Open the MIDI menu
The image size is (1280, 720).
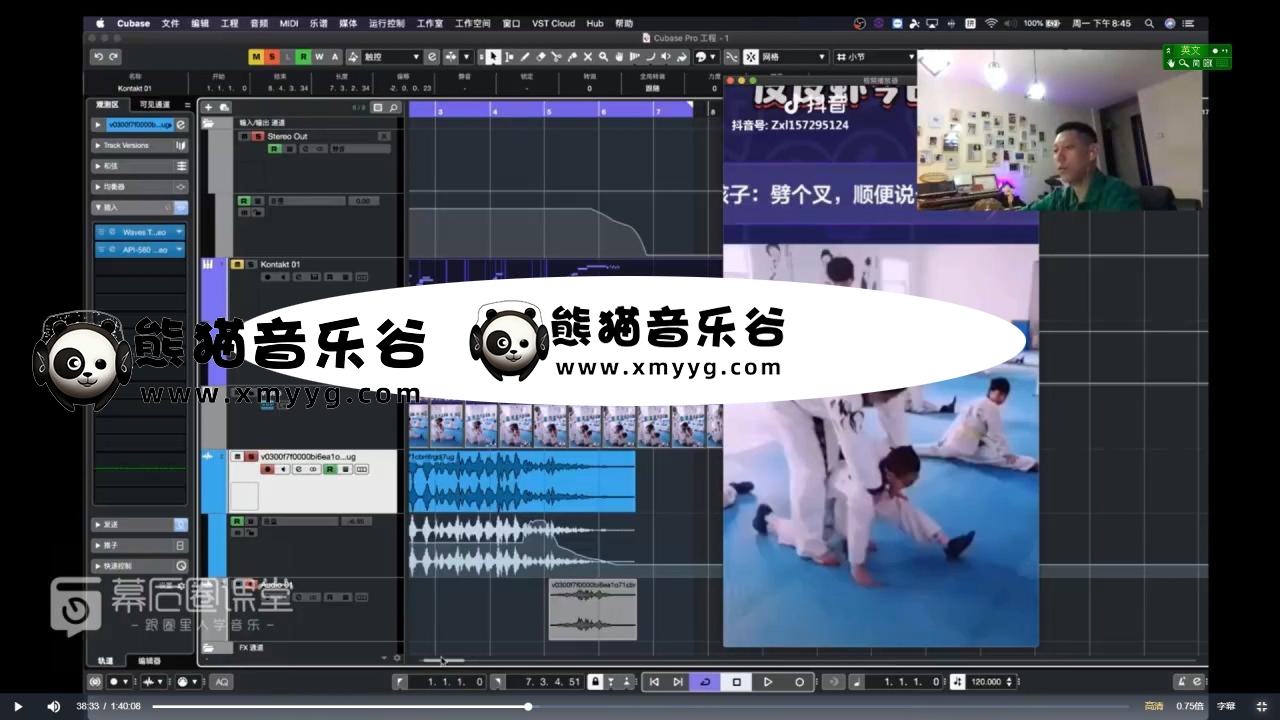pyautogui.click(x=288, y=23)
